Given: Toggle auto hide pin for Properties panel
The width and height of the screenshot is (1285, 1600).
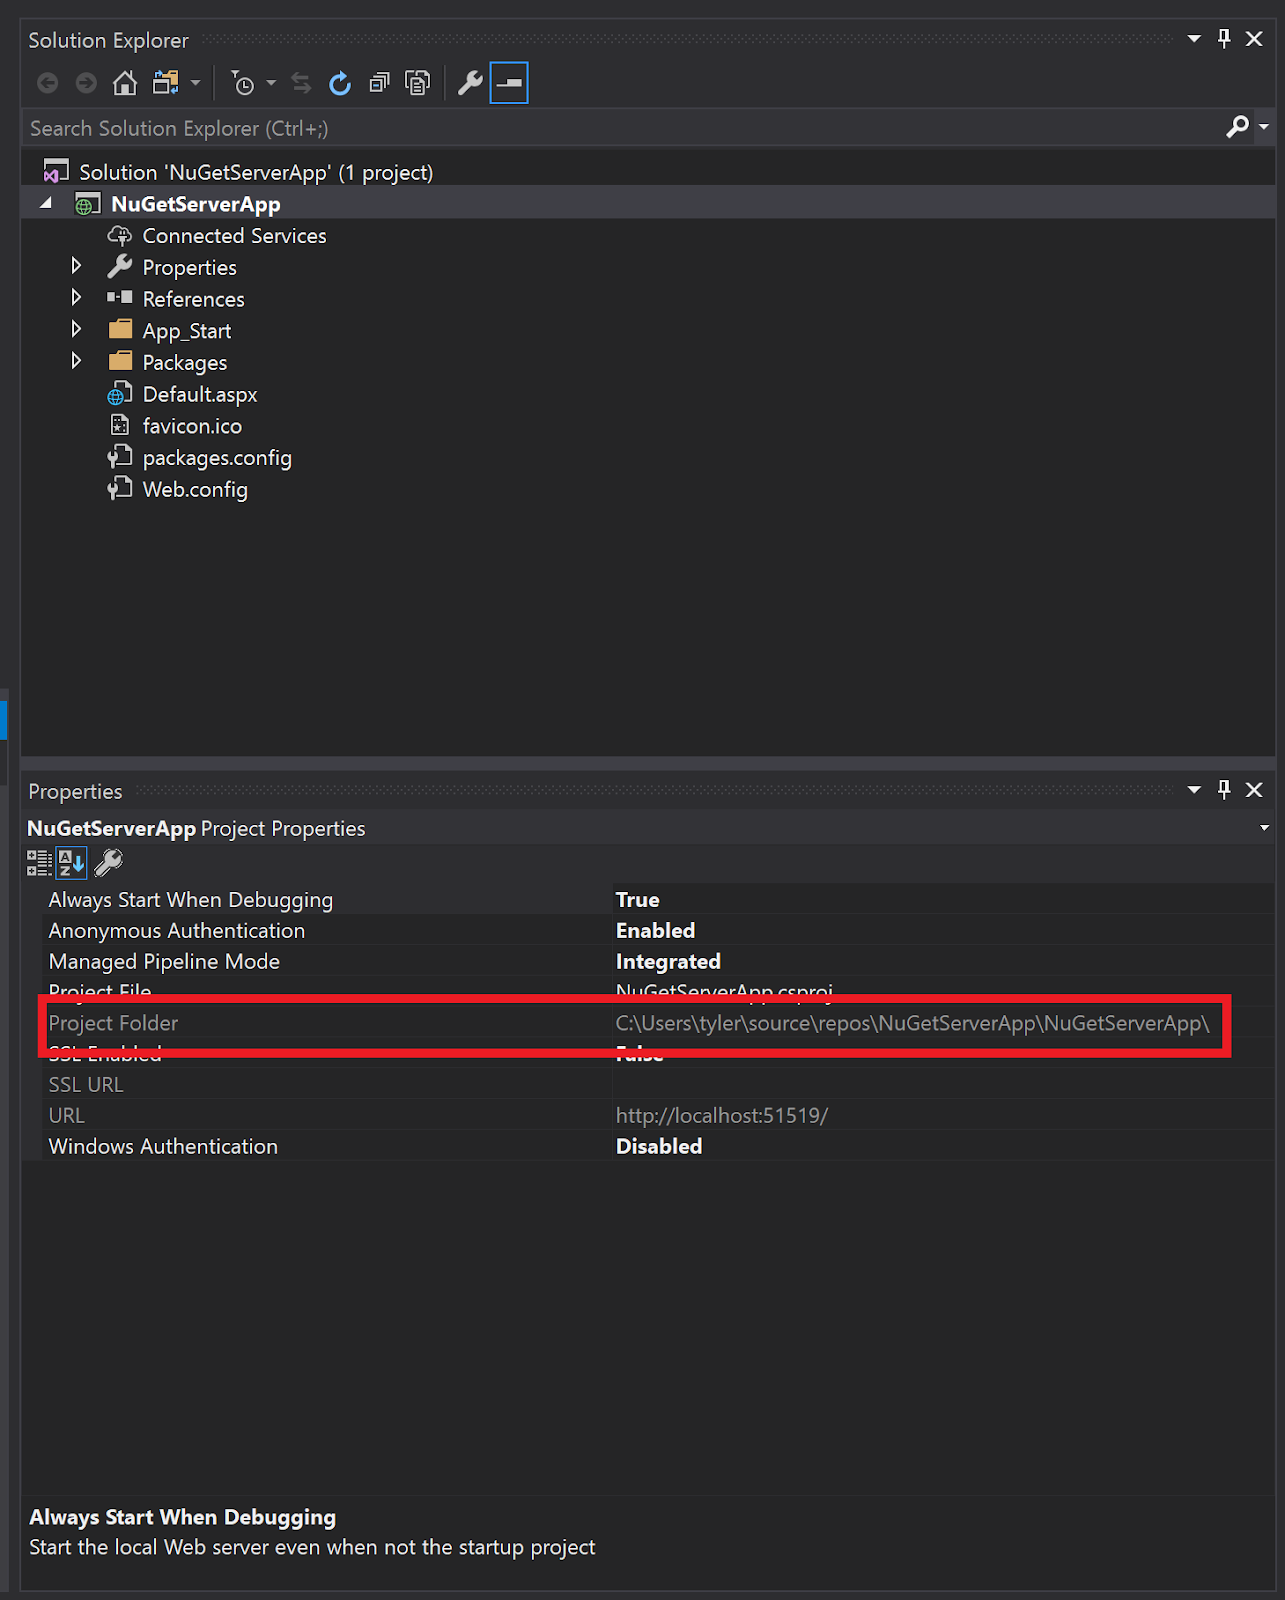Looking at the screenshot, I should [1224, 790].
